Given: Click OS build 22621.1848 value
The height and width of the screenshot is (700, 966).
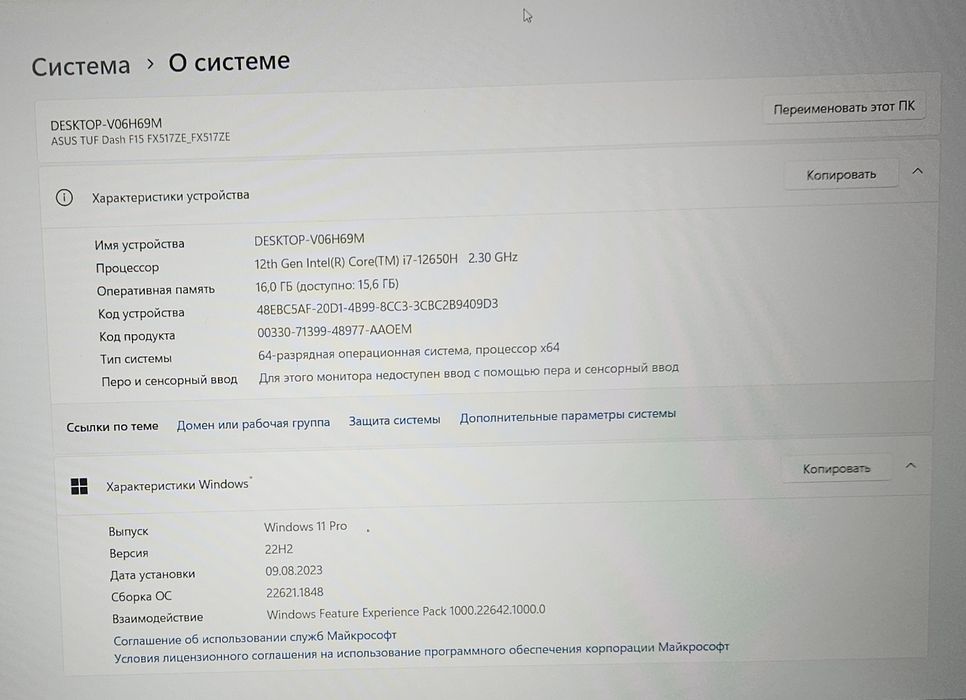Looking at the screenshot, I should coord(294,593).
